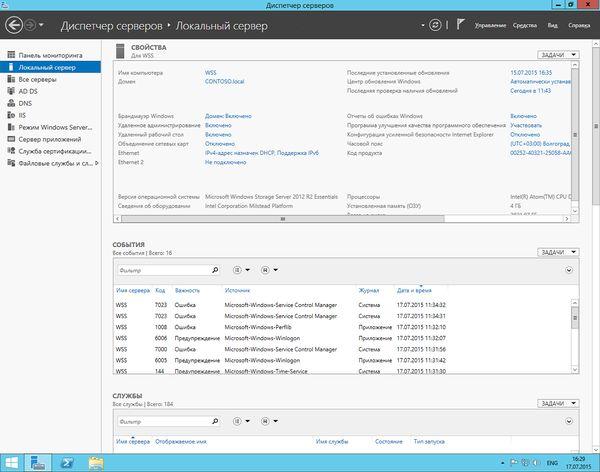This screenshot has width=600, height=472.
Task: Click the main window vertical scrollbar
Action: click(x=596, y=126)
